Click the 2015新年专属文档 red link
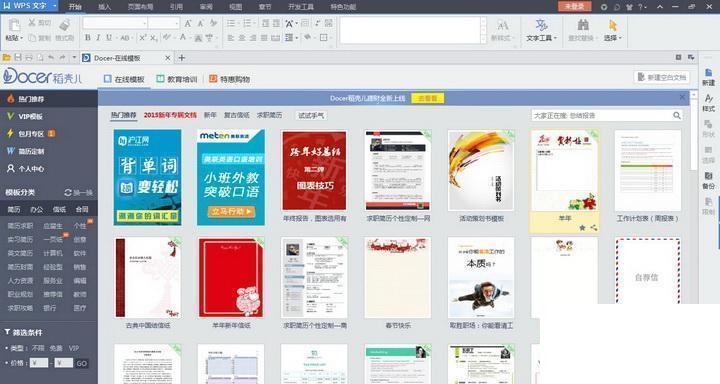 tap(170, 115)
